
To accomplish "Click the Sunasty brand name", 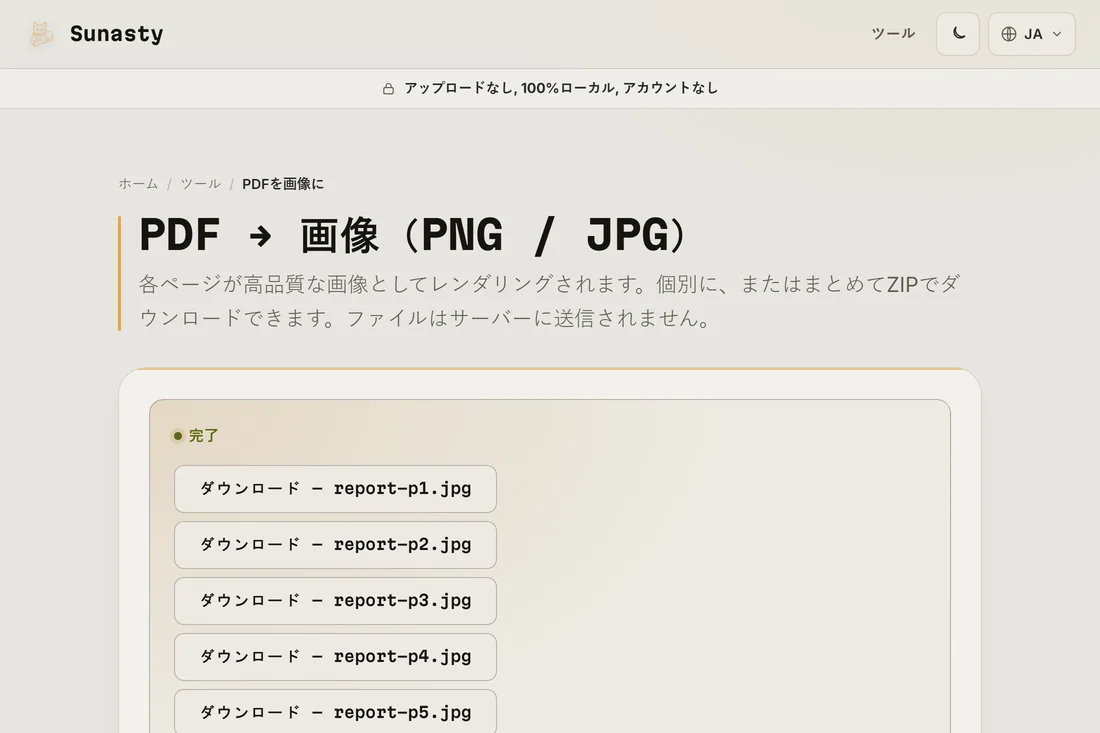I will pyautogui.click(x=116, y=34).
